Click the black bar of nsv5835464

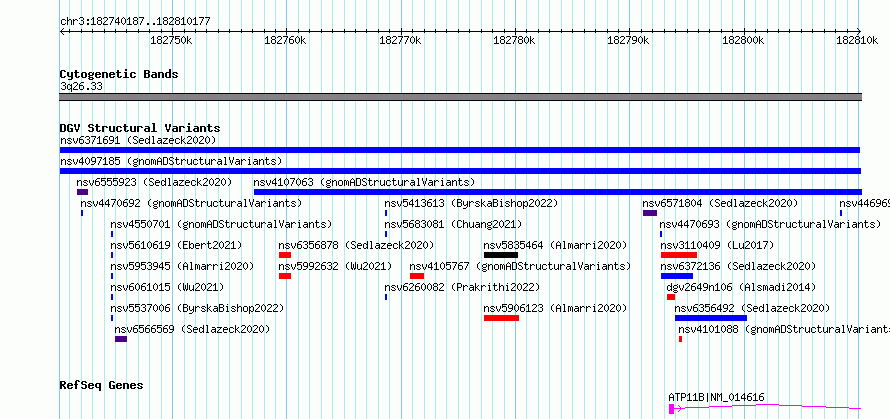pyautogui.click(x=501, y=255)
